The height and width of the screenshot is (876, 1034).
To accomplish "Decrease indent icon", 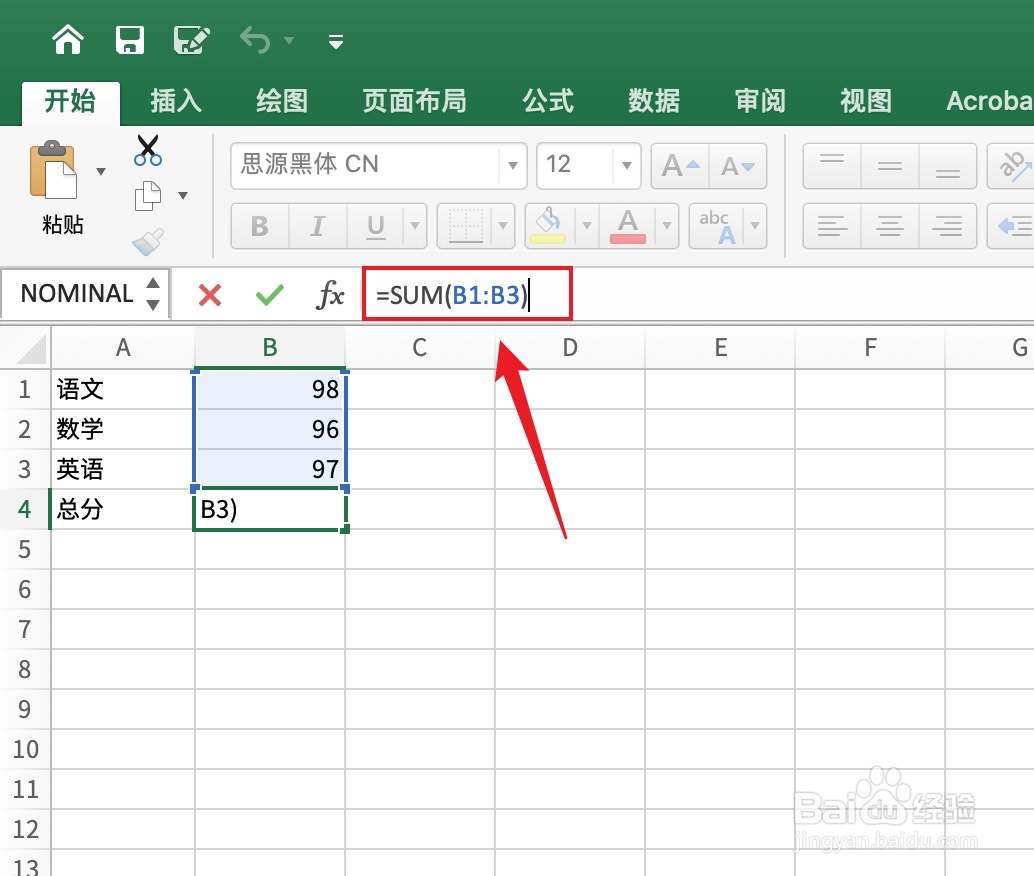I will click(1013, 226).
